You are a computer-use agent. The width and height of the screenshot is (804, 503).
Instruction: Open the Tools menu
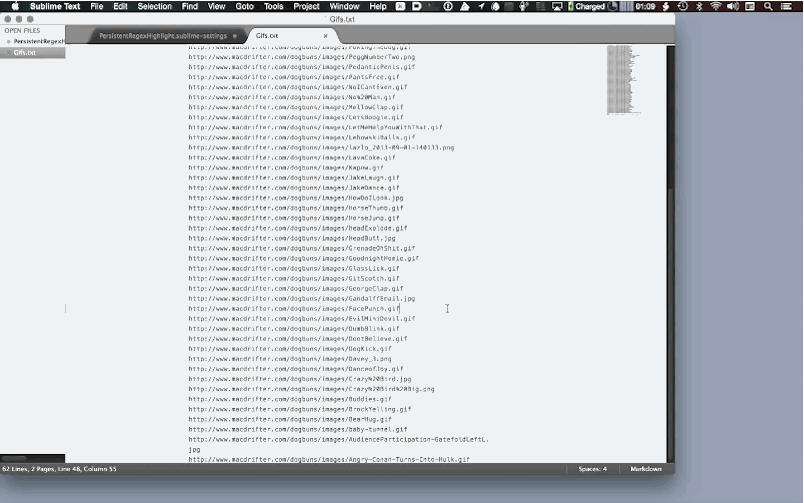273,6
